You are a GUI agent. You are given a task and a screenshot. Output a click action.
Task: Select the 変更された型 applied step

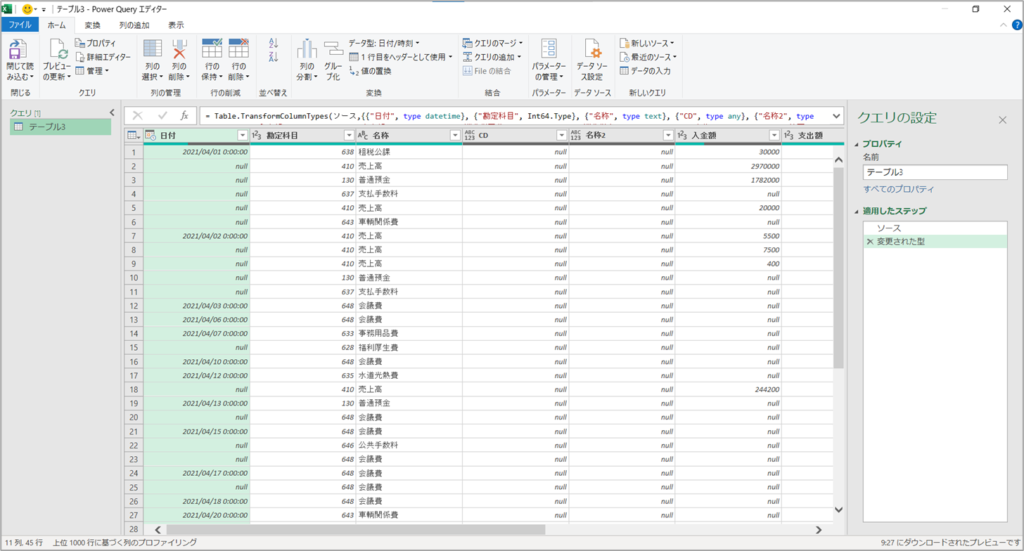coord(935,242)
